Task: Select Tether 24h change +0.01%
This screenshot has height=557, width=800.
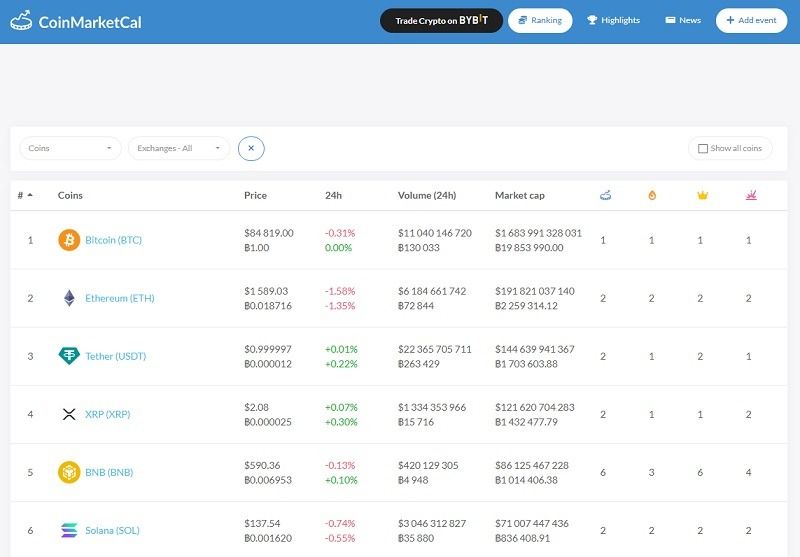Action: [x=341, y=349]
